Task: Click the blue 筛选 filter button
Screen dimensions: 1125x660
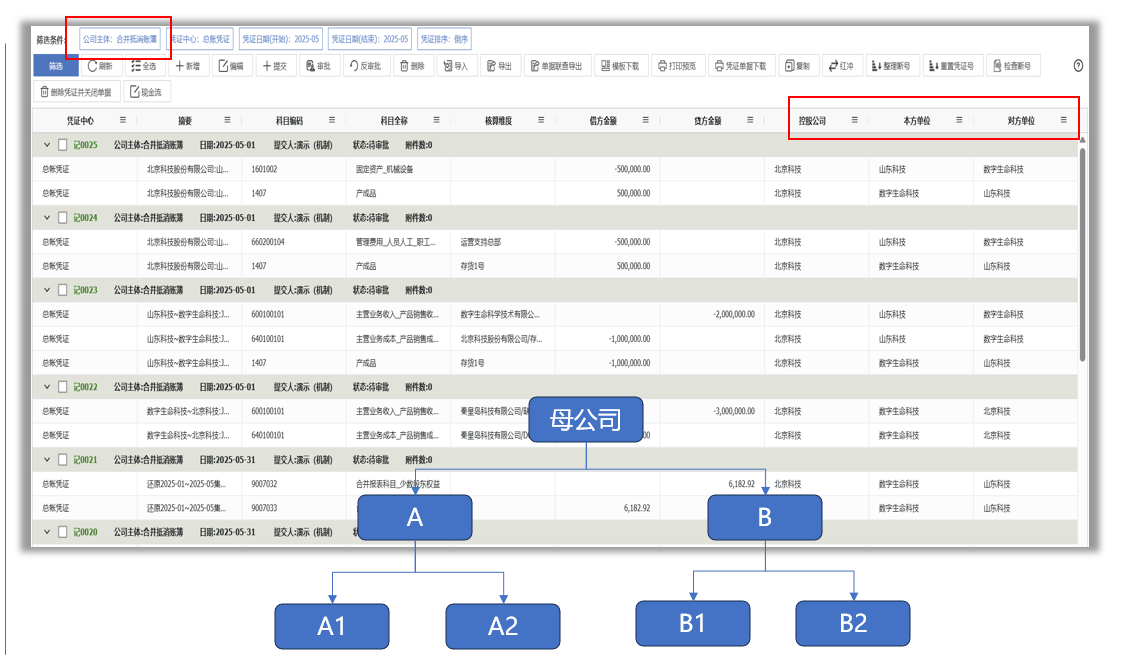Action: coord(56,66)
